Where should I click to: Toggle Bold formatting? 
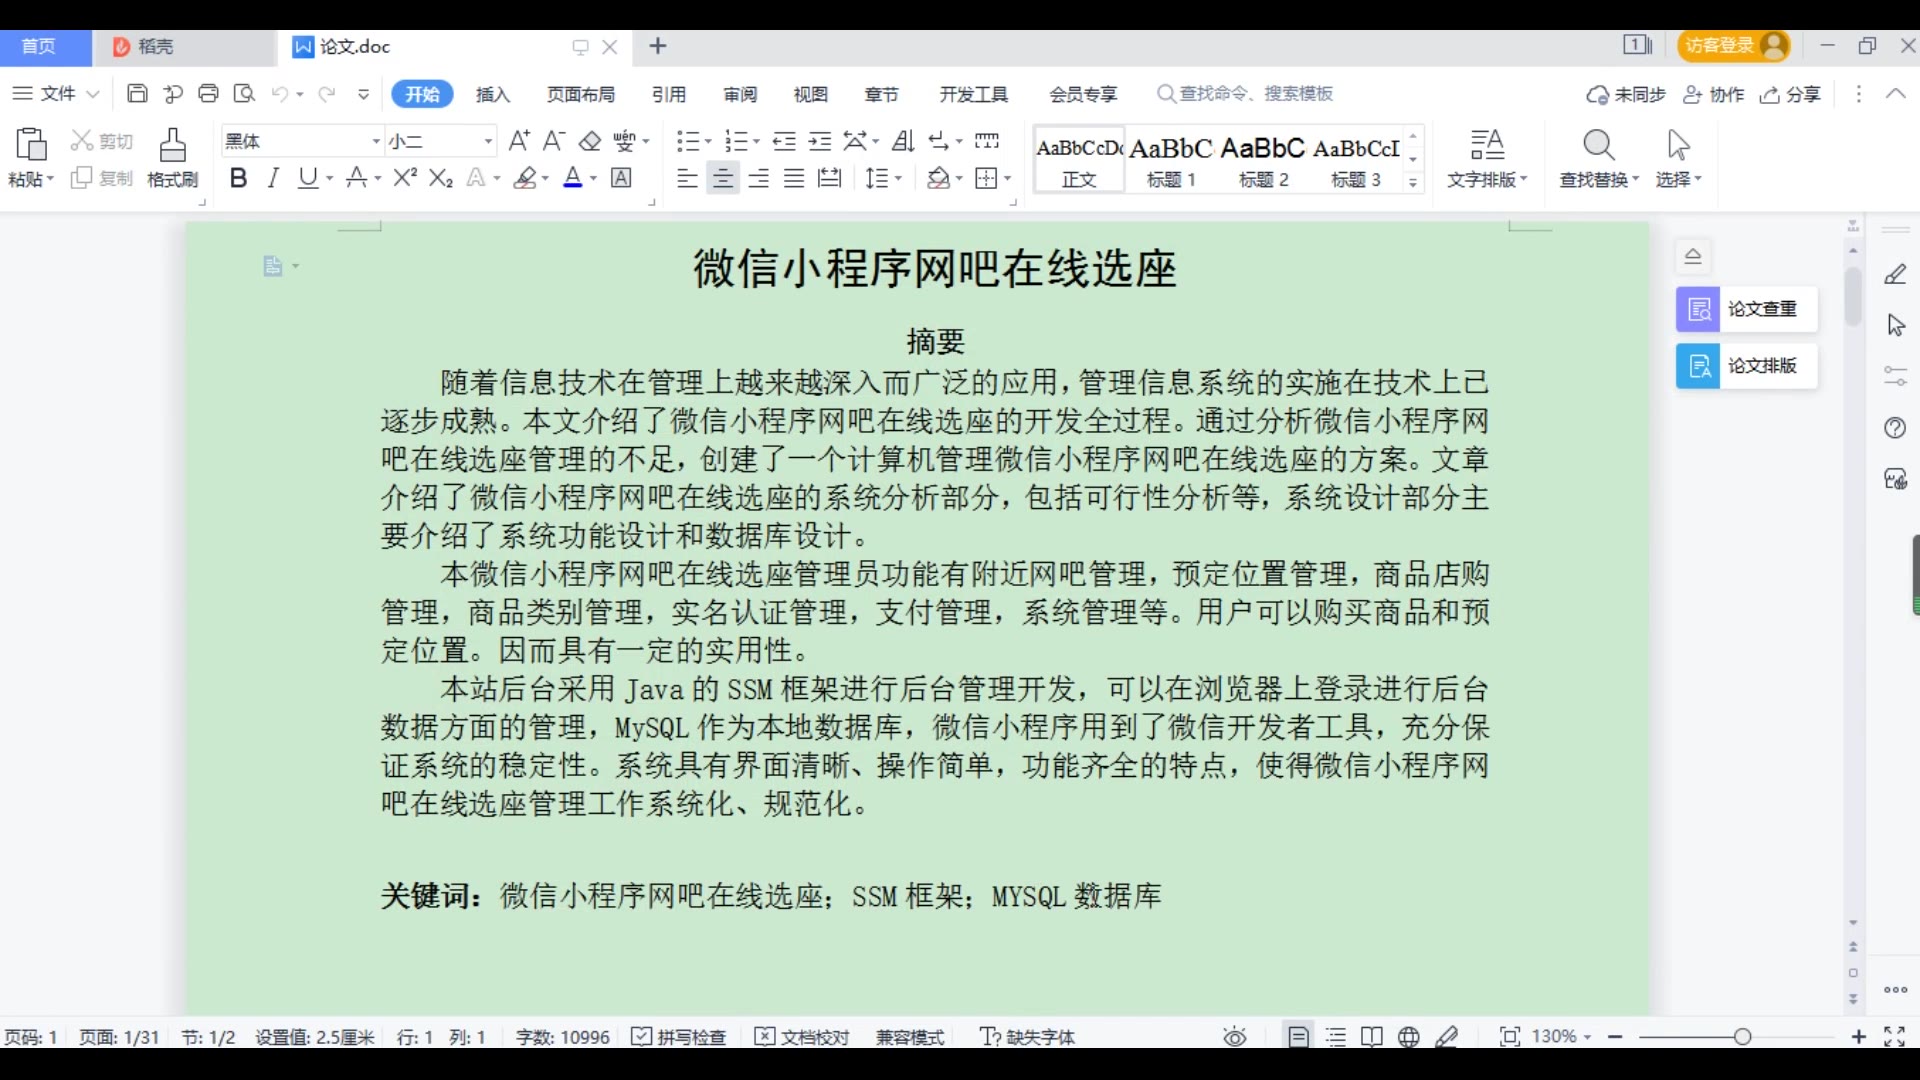pyautogui.click(x=238, y=178)
